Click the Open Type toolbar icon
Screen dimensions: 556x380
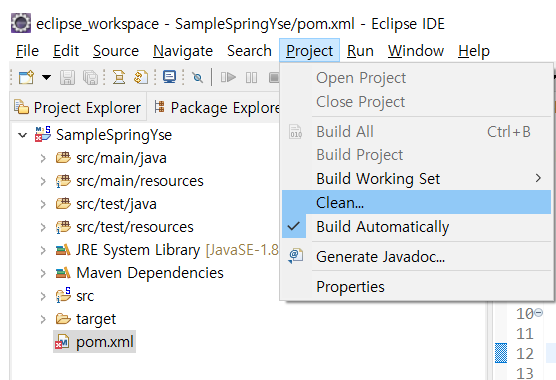119,77
